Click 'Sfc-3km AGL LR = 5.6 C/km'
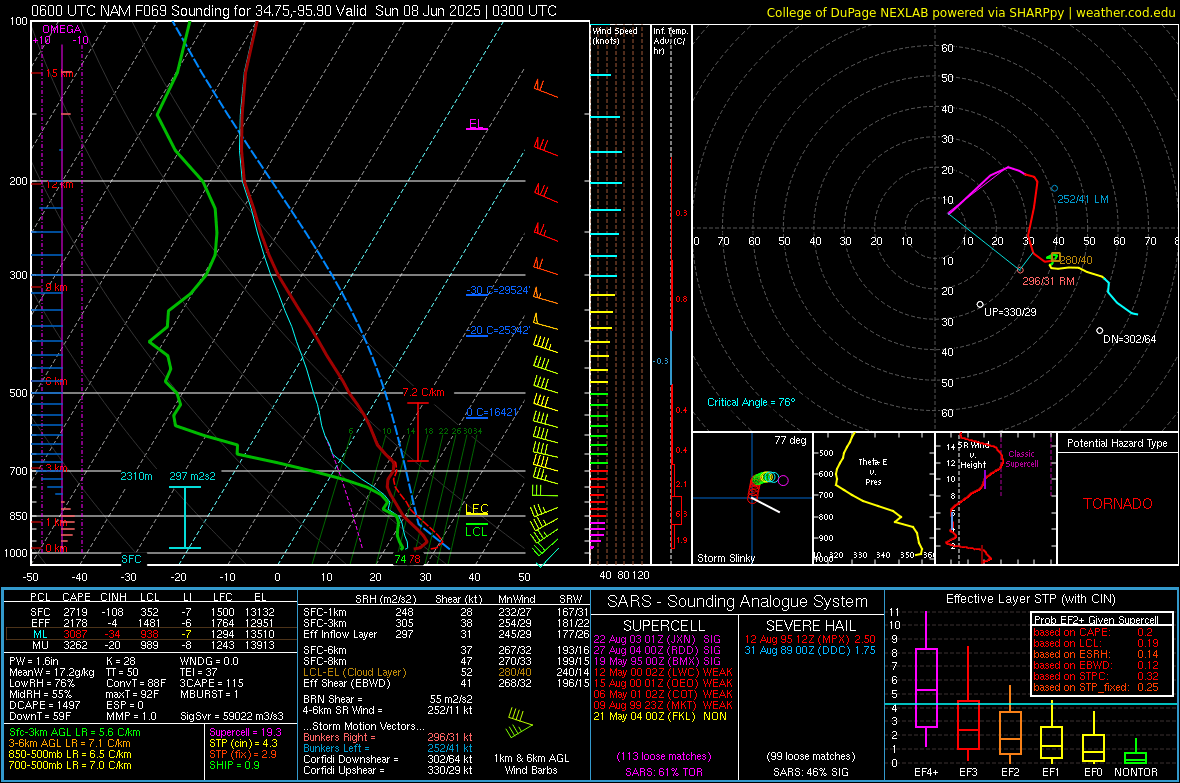Viewport: 1180px width, 783px height. point(75,732)
